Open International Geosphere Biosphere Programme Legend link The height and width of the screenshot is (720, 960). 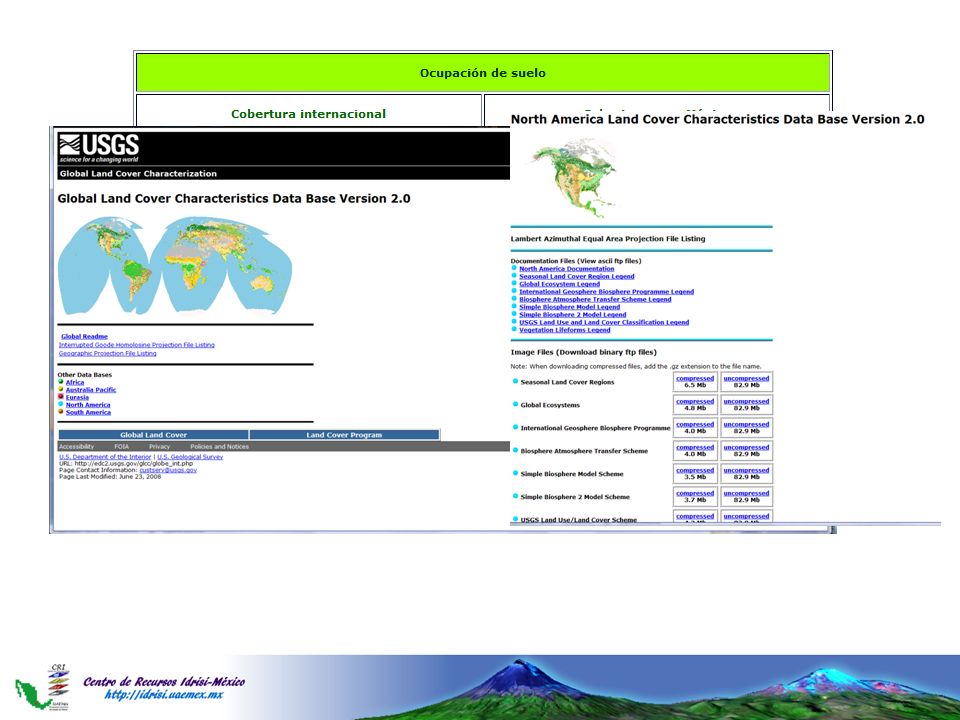coord(607,292)
